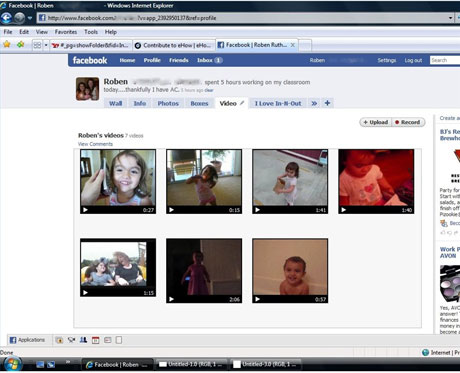The image size is (460, 373).
Task: Click the Show Desktop quick launch icon
Action: (40, 365)
